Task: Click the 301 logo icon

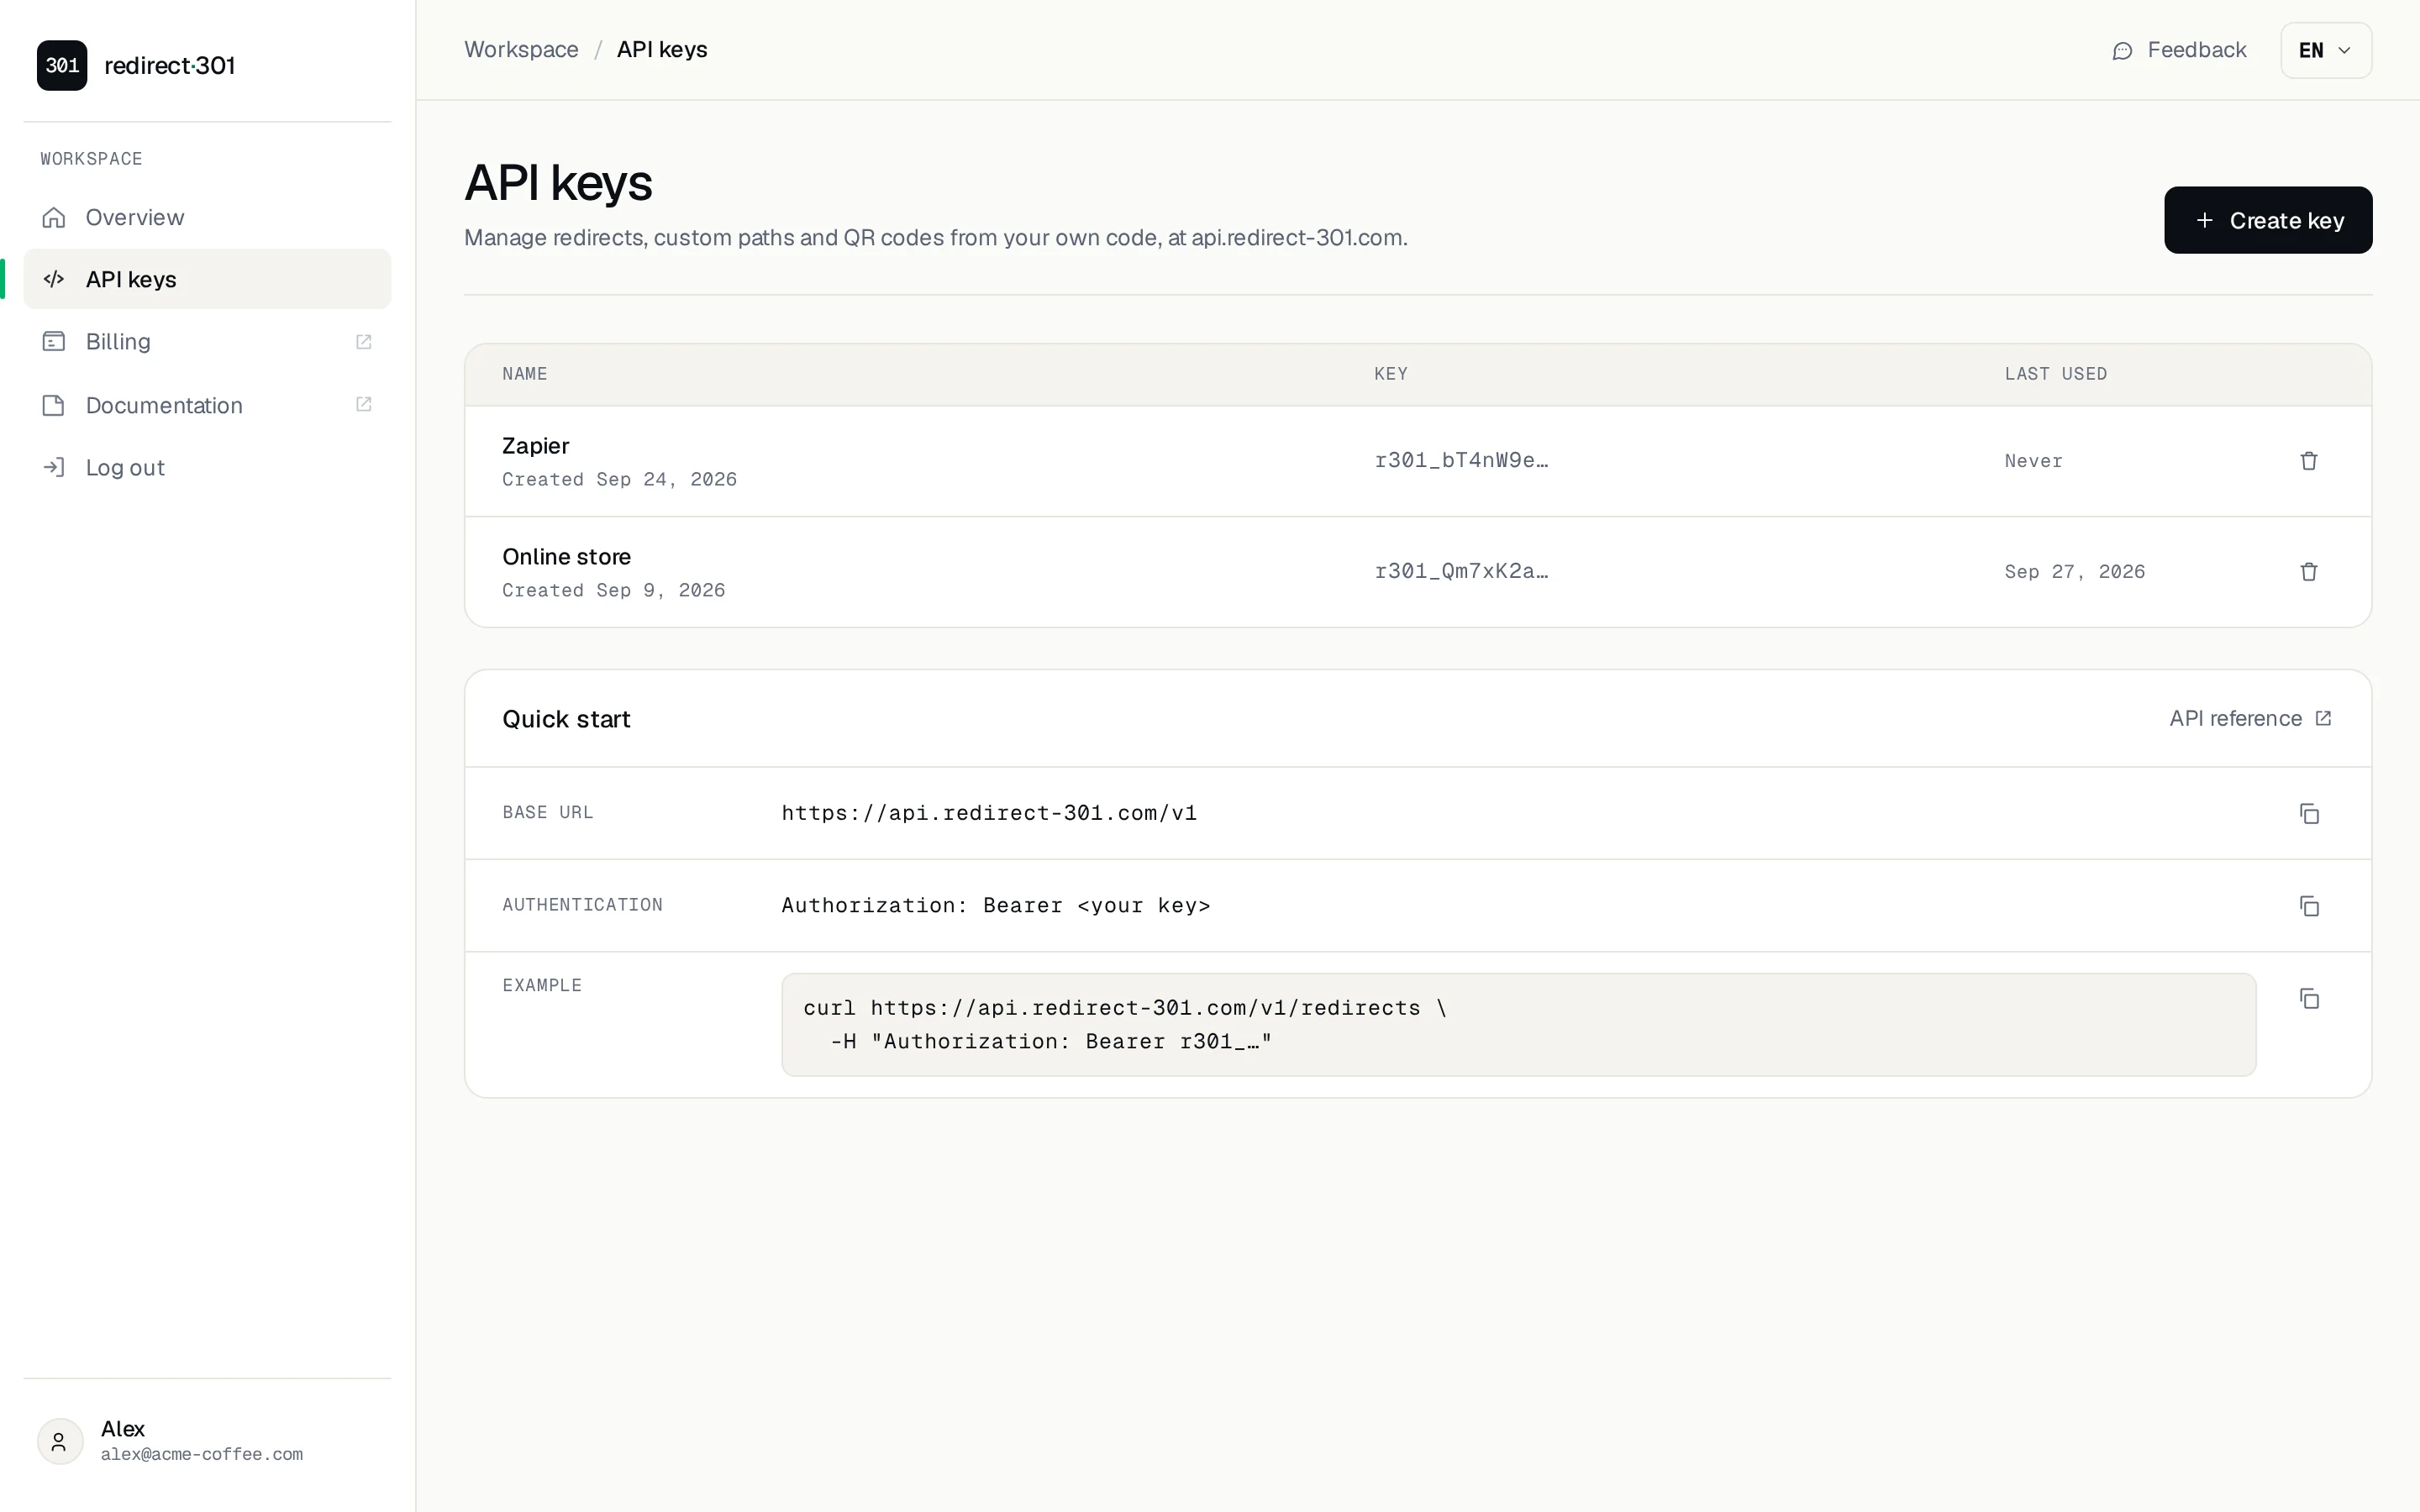Action: (x=62, y=65)
